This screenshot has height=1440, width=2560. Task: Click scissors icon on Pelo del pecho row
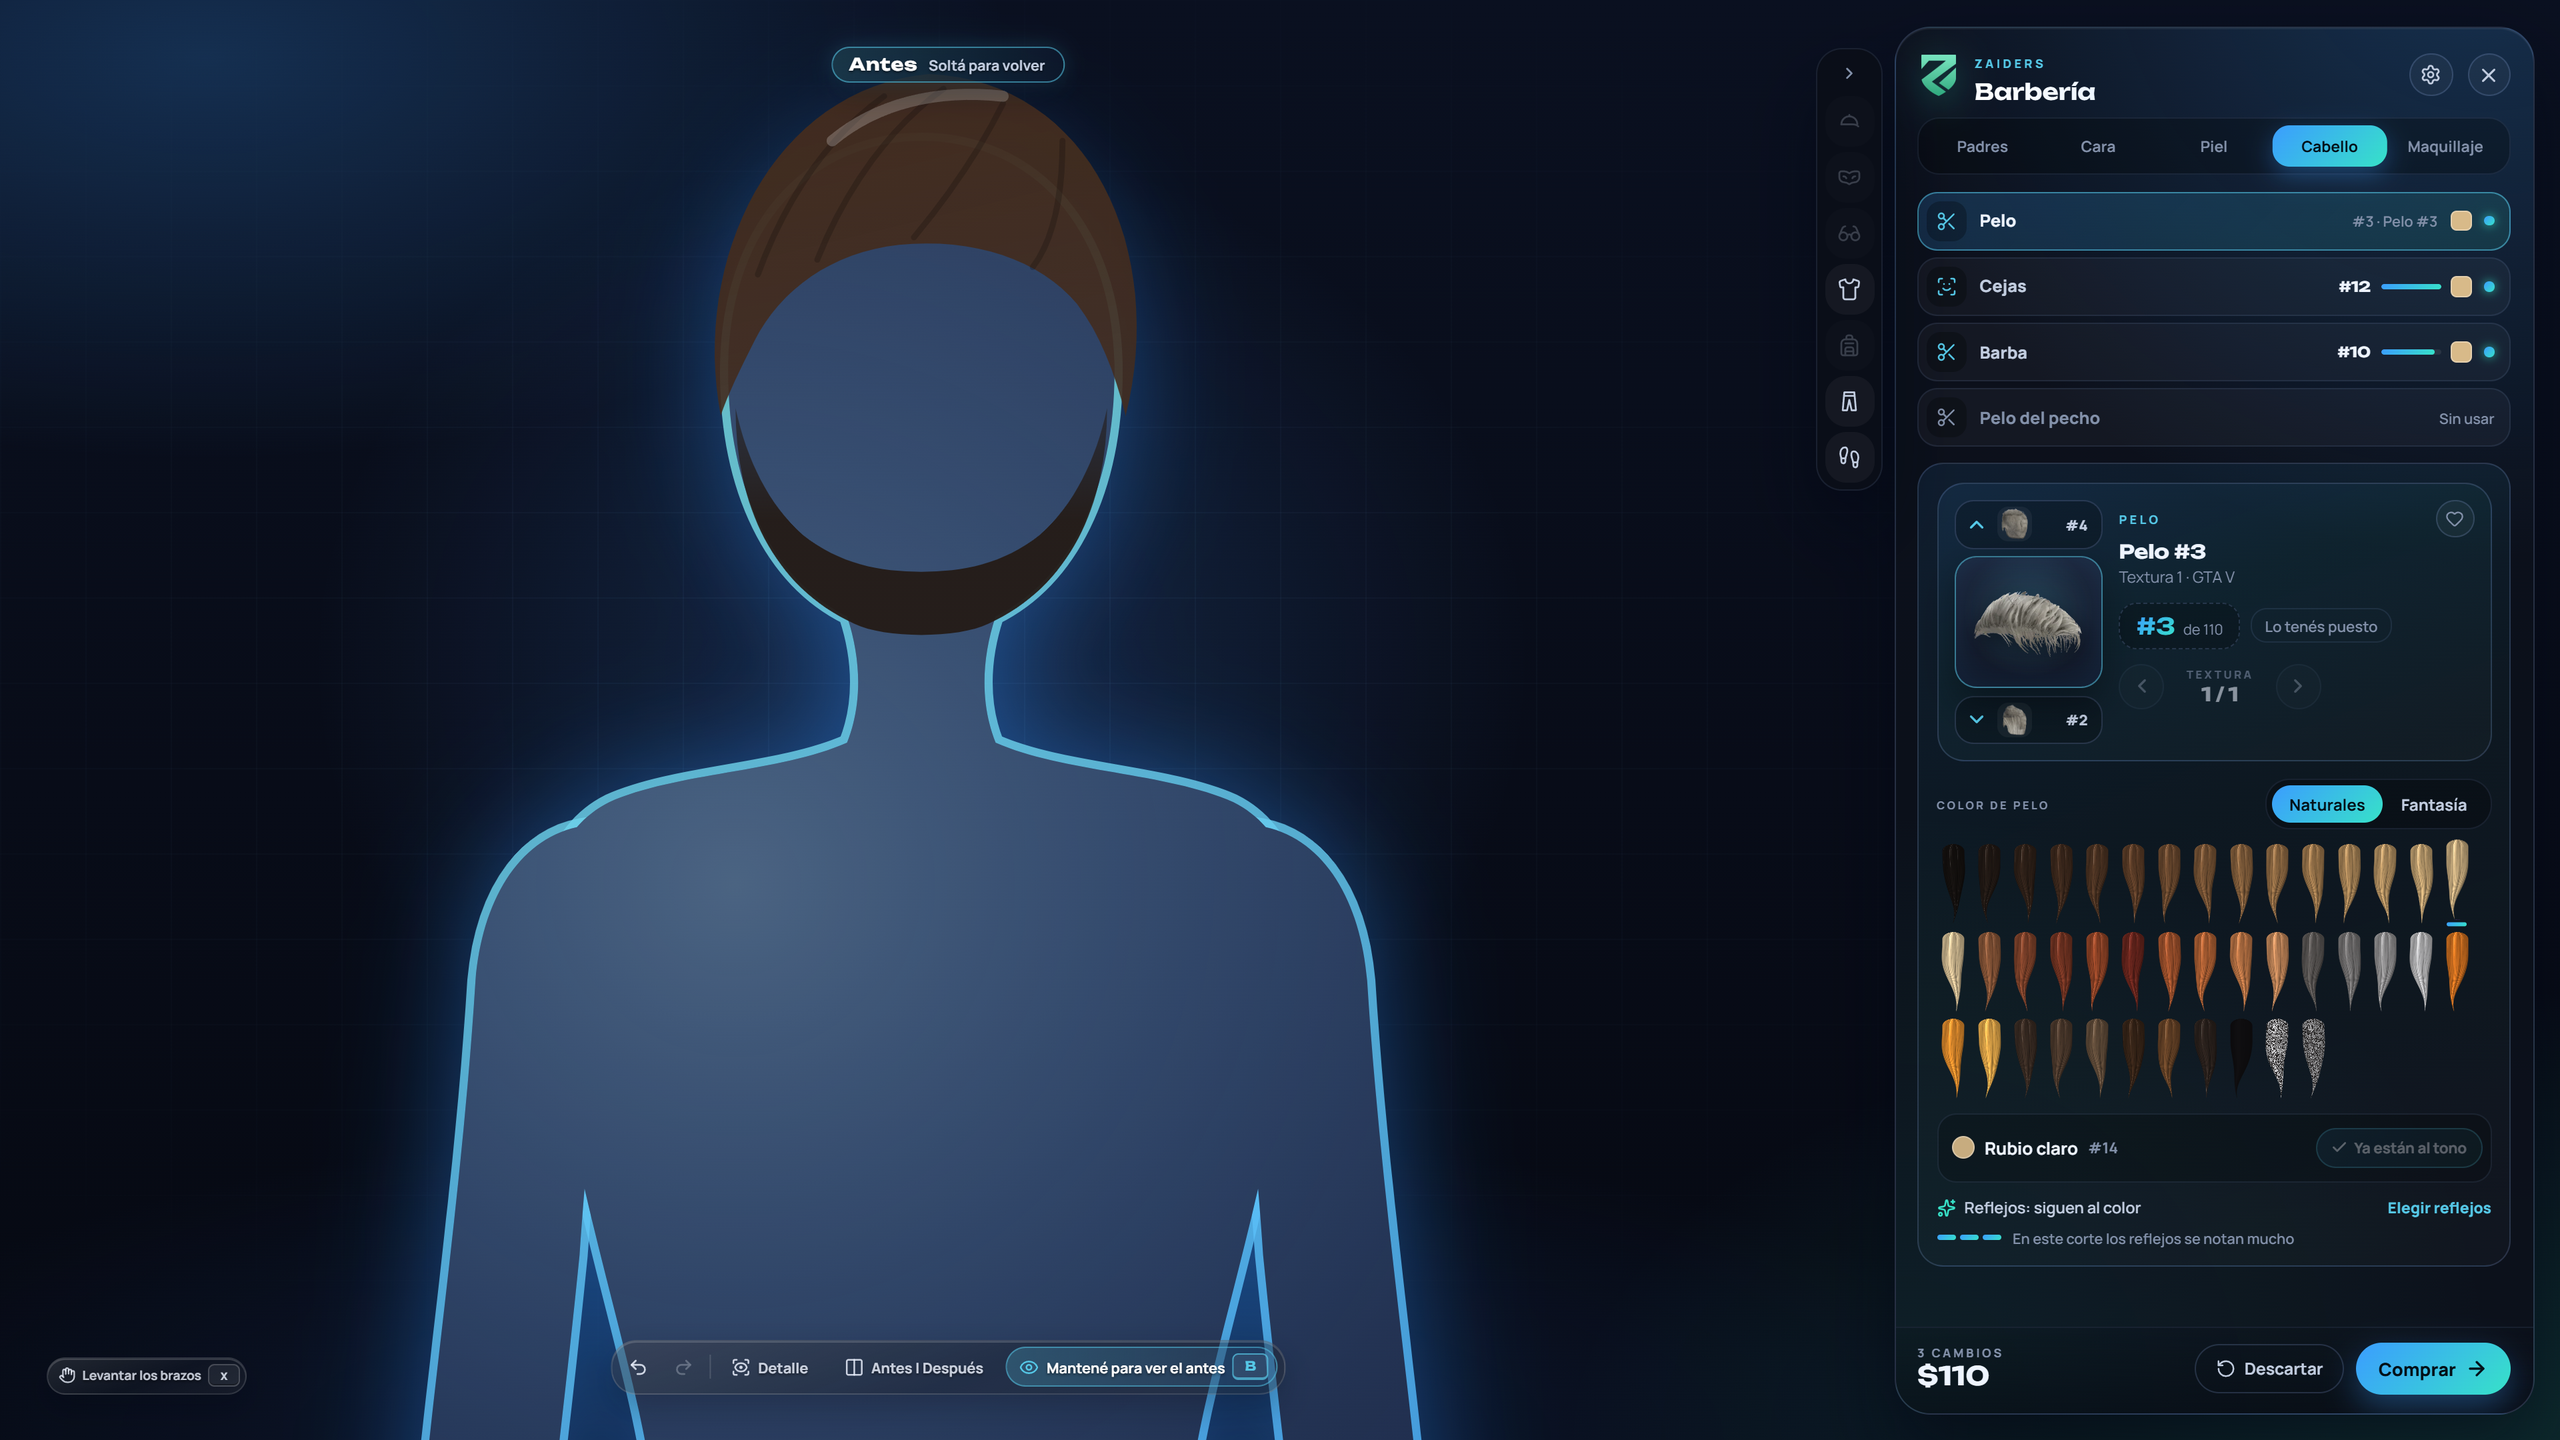[1946, 418]
